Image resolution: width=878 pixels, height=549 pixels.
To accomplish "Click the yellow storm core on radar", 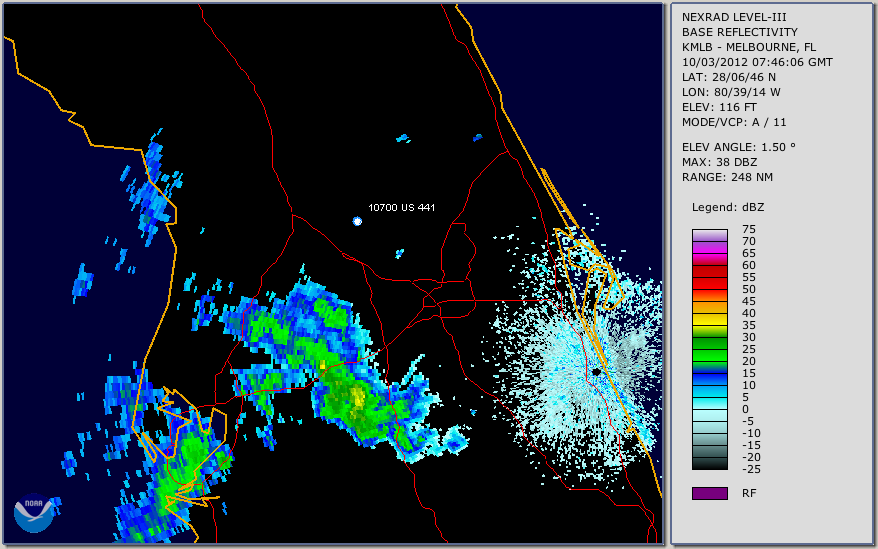I will coord(357,397).
